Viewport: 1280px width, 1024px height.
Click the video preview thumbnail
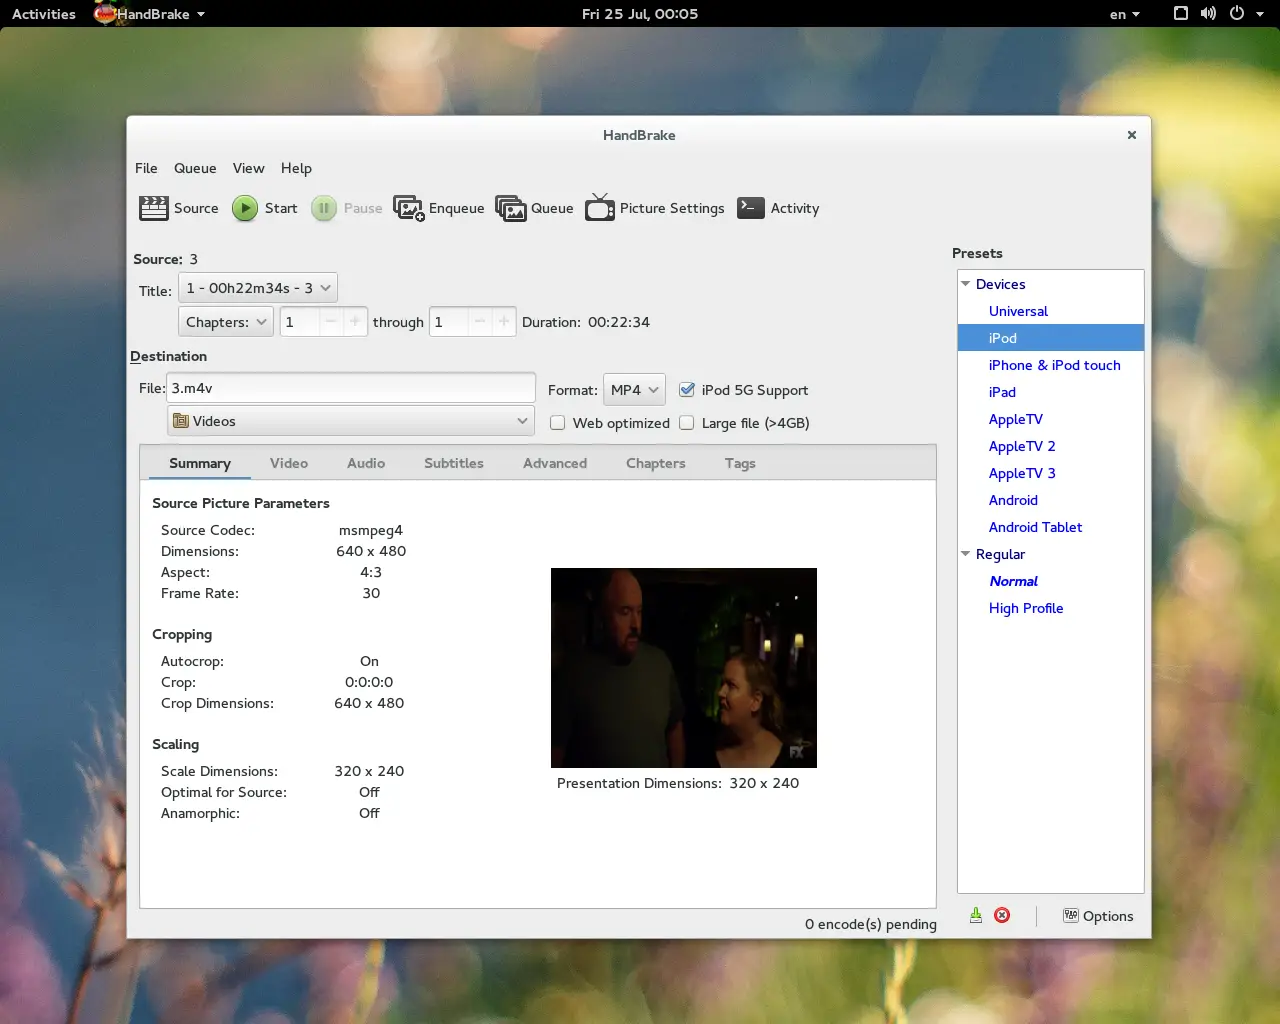pos(684,668)
